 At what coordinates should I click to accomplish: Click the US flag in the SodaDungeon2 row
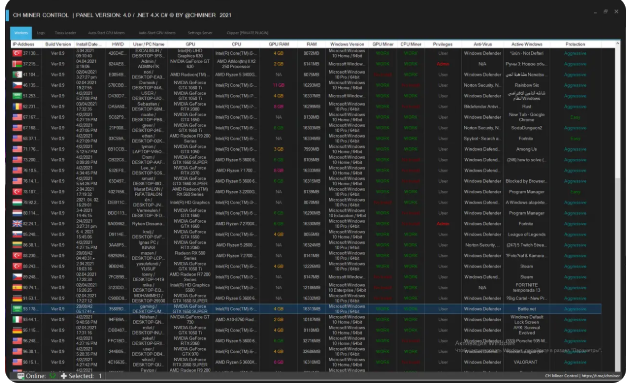pyautogui.click(x=17, y=128)
